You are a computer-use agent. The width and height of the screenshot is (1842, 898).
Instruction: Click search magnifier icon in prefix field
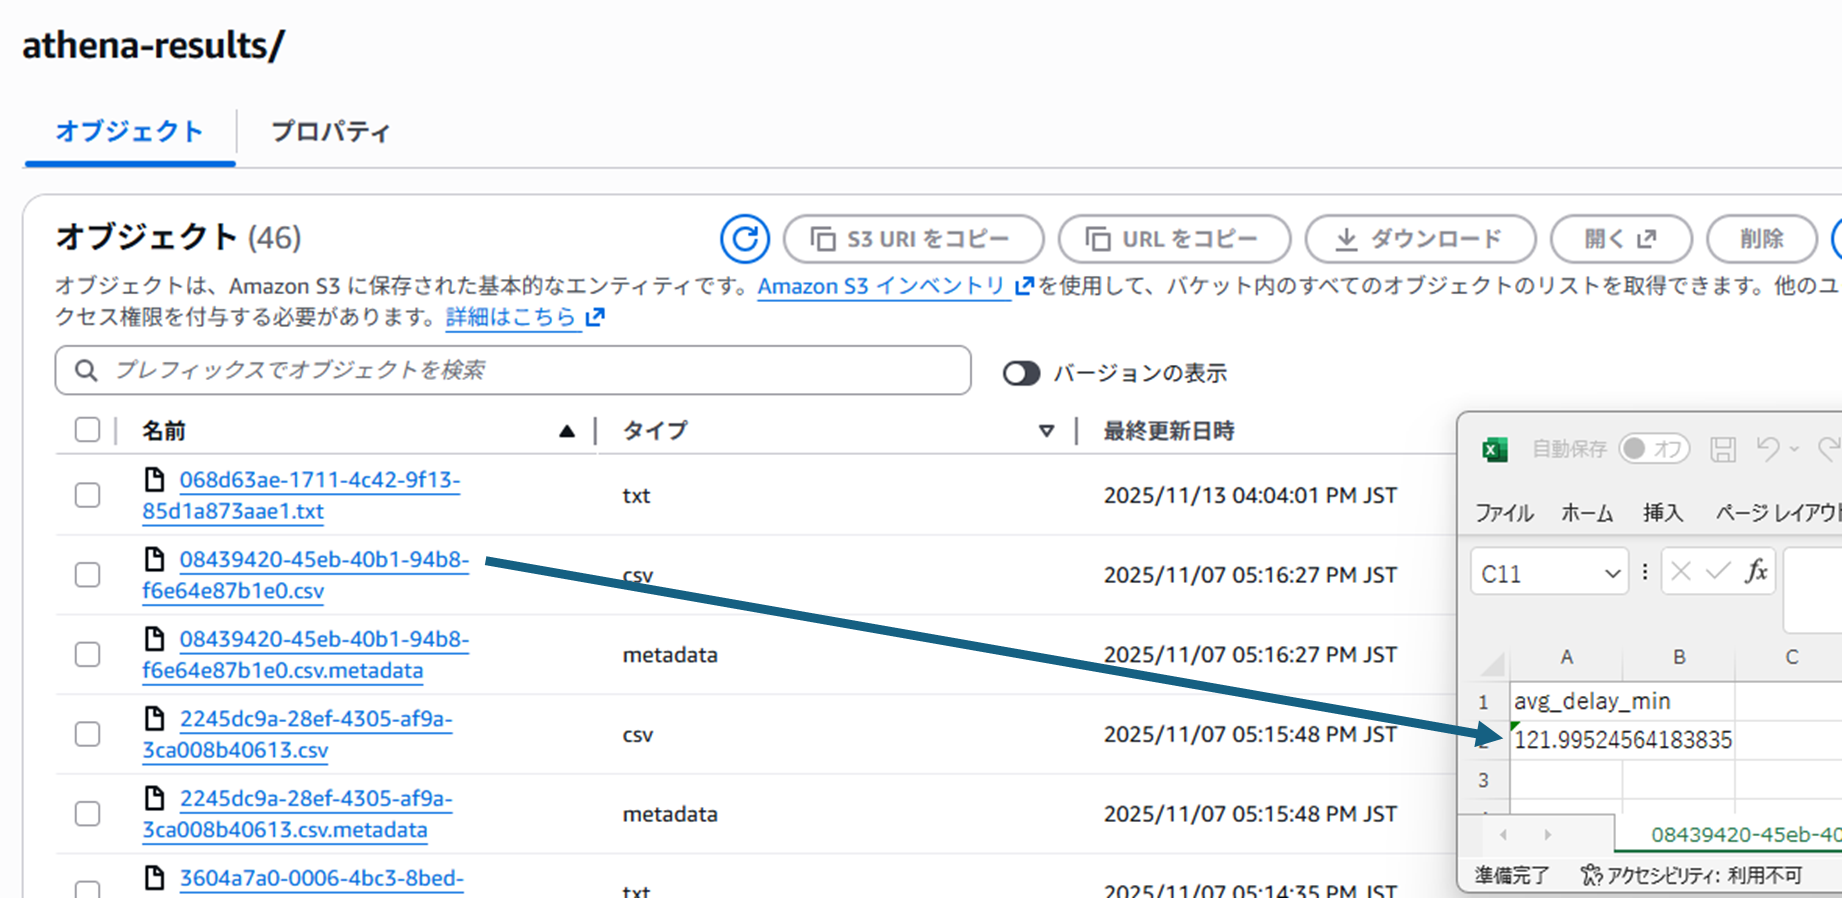click(x=87, y=371)
